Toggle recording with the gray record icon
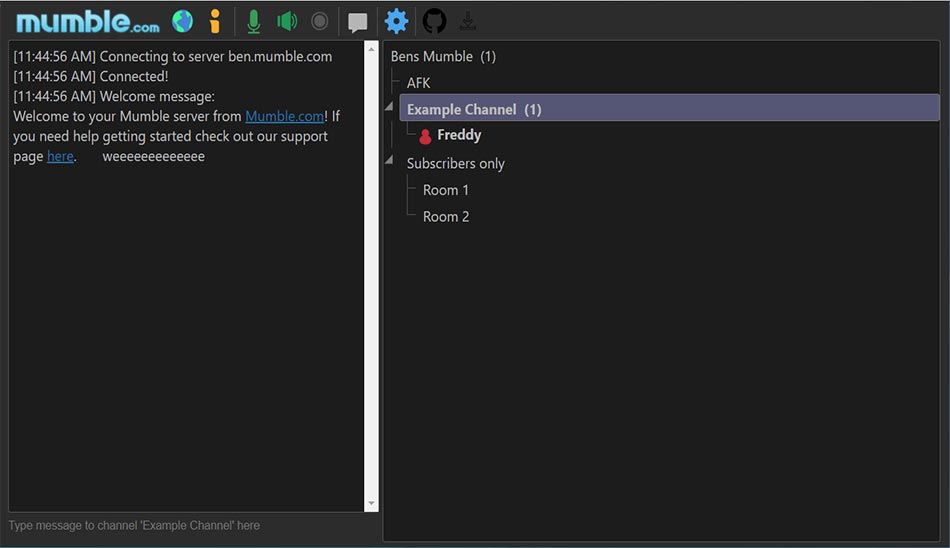The width and height of the screenshot is (950, 548). [319, 21]
